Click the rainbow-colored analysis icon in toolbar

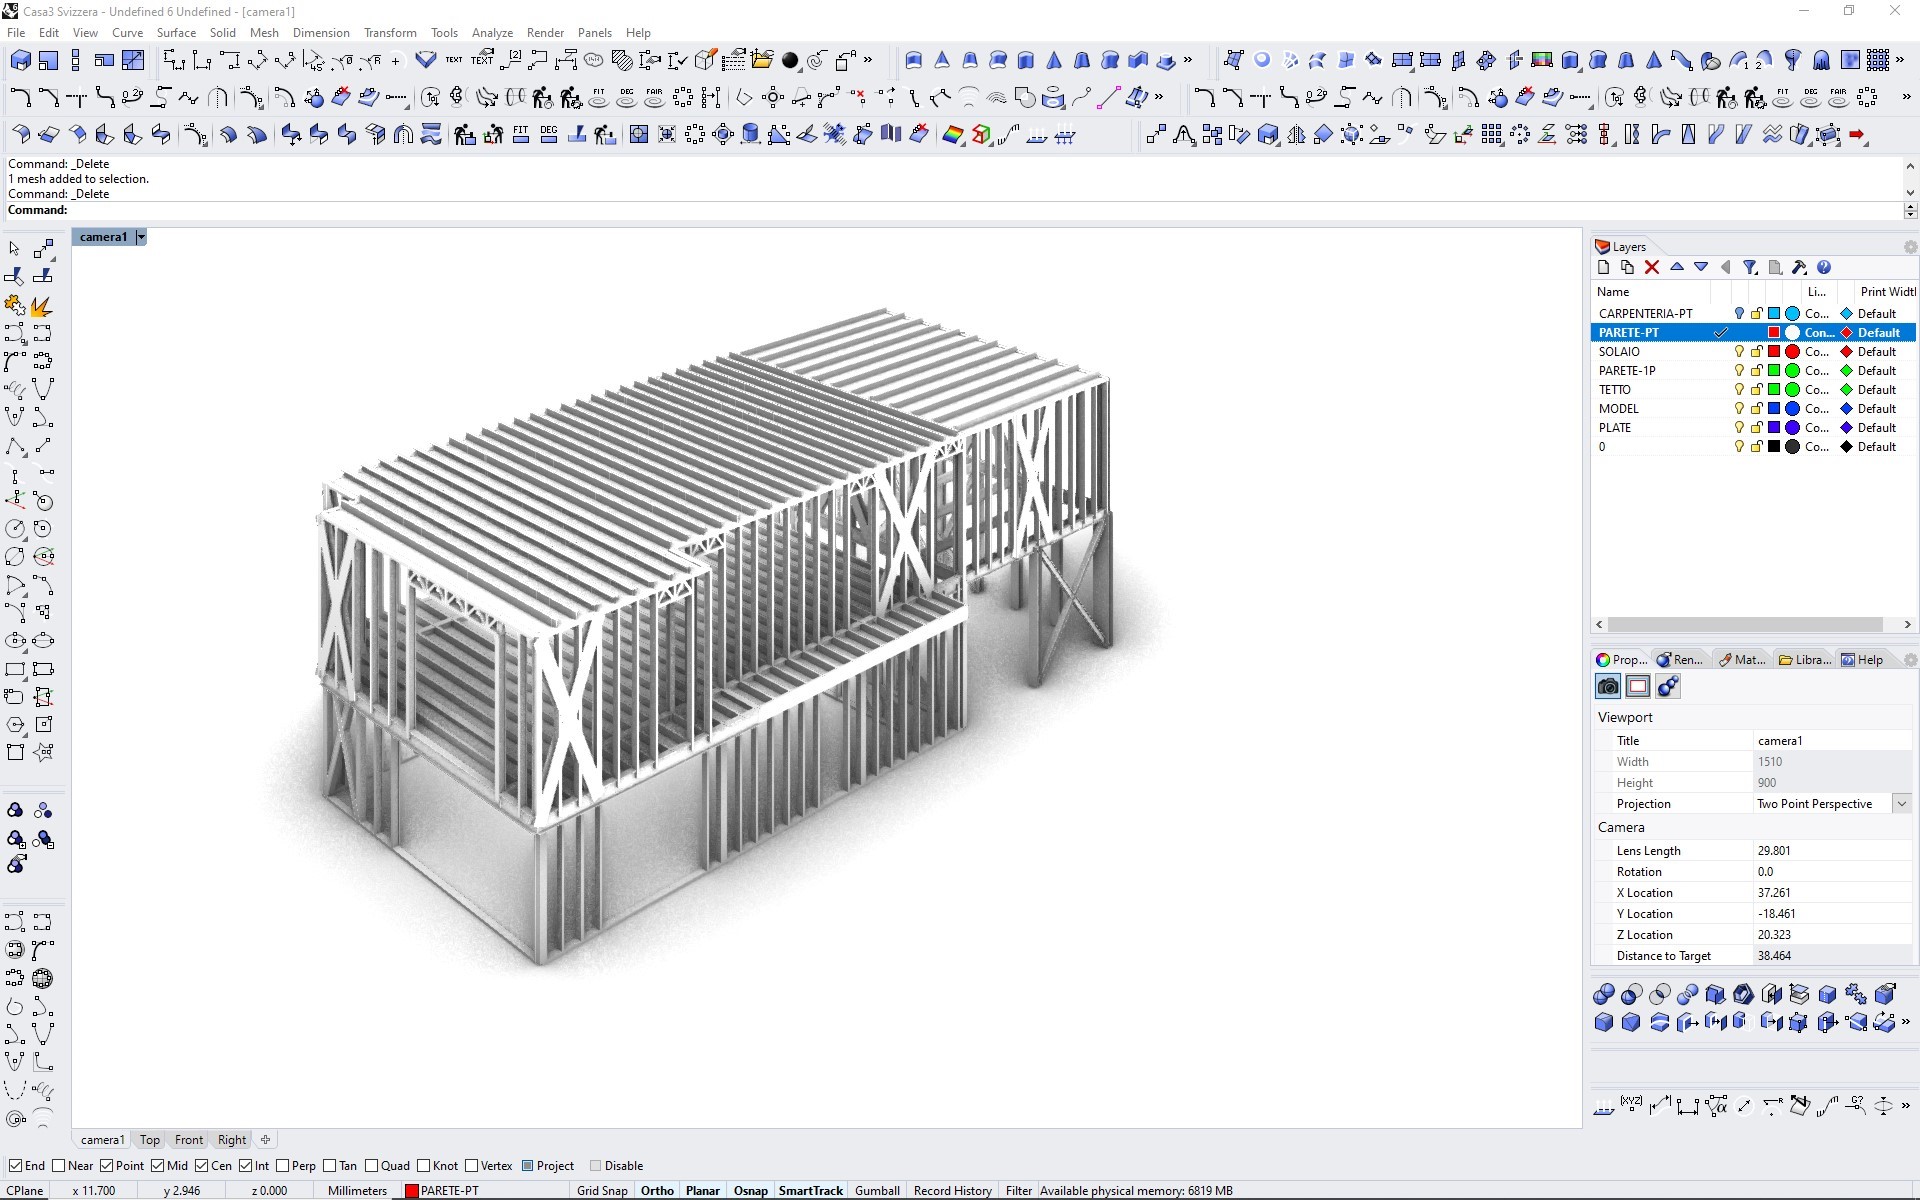[x=953, y=135]
